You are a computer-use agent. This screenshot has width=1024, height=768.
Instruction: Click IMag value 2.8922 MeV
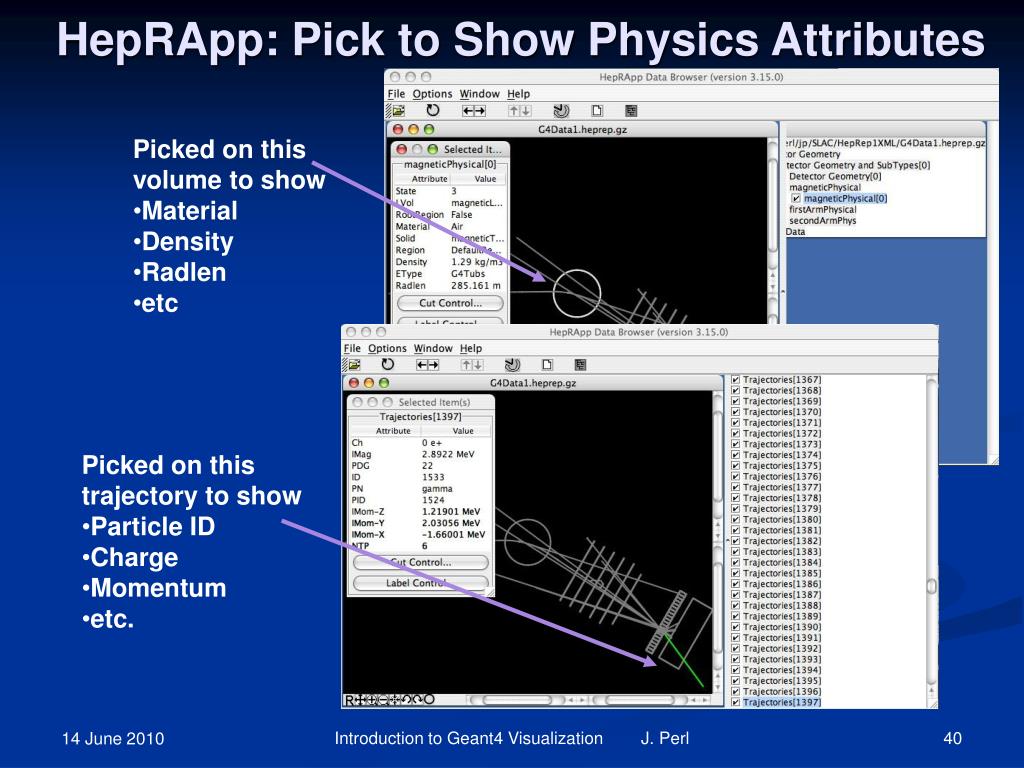click(448, 454)
